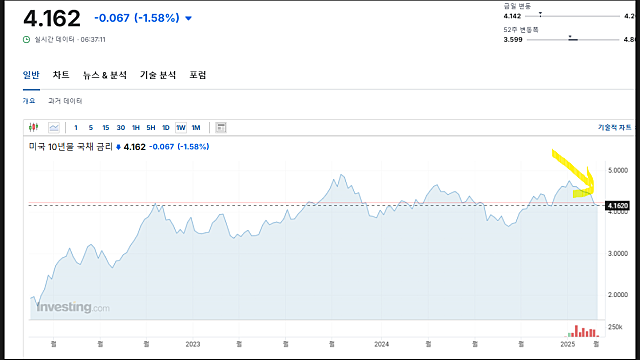The height and width of the screenshot is (360, 640).
Task: Select the 개요 sub-tab
Action: (x=29, y=101)
